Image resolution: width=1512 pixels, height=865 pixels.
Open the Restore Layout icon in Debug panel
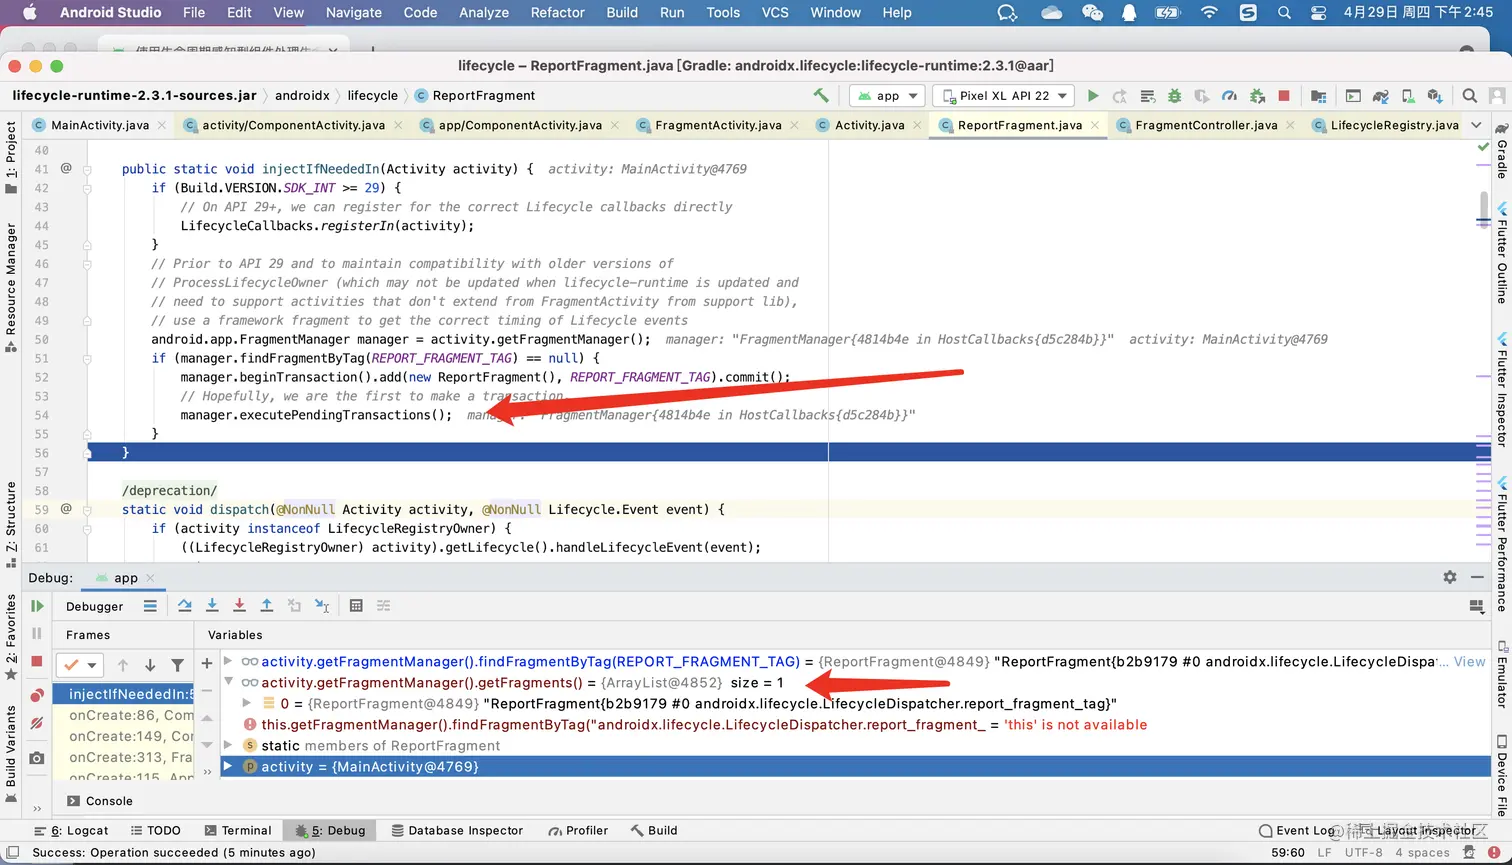(1476, 606)
